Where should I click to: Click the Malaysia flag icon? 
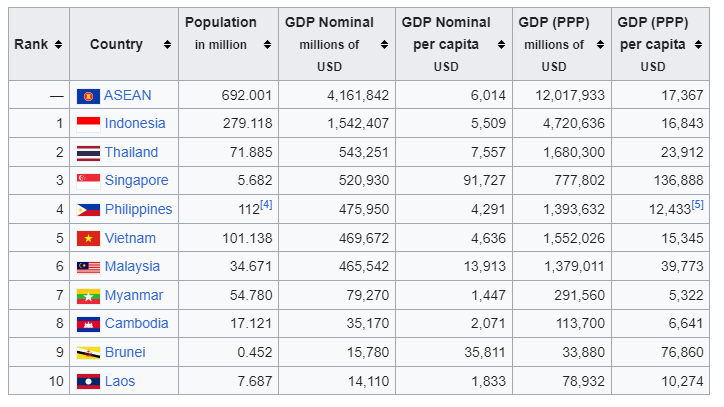tap(88, 267)
